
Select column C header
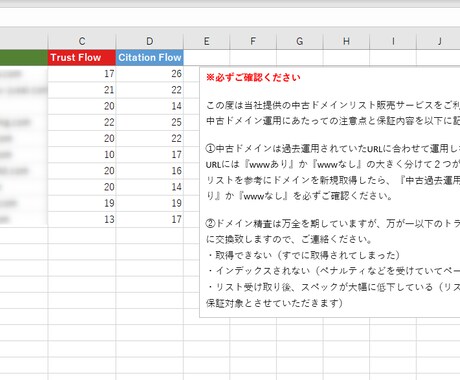coord(82,41)
